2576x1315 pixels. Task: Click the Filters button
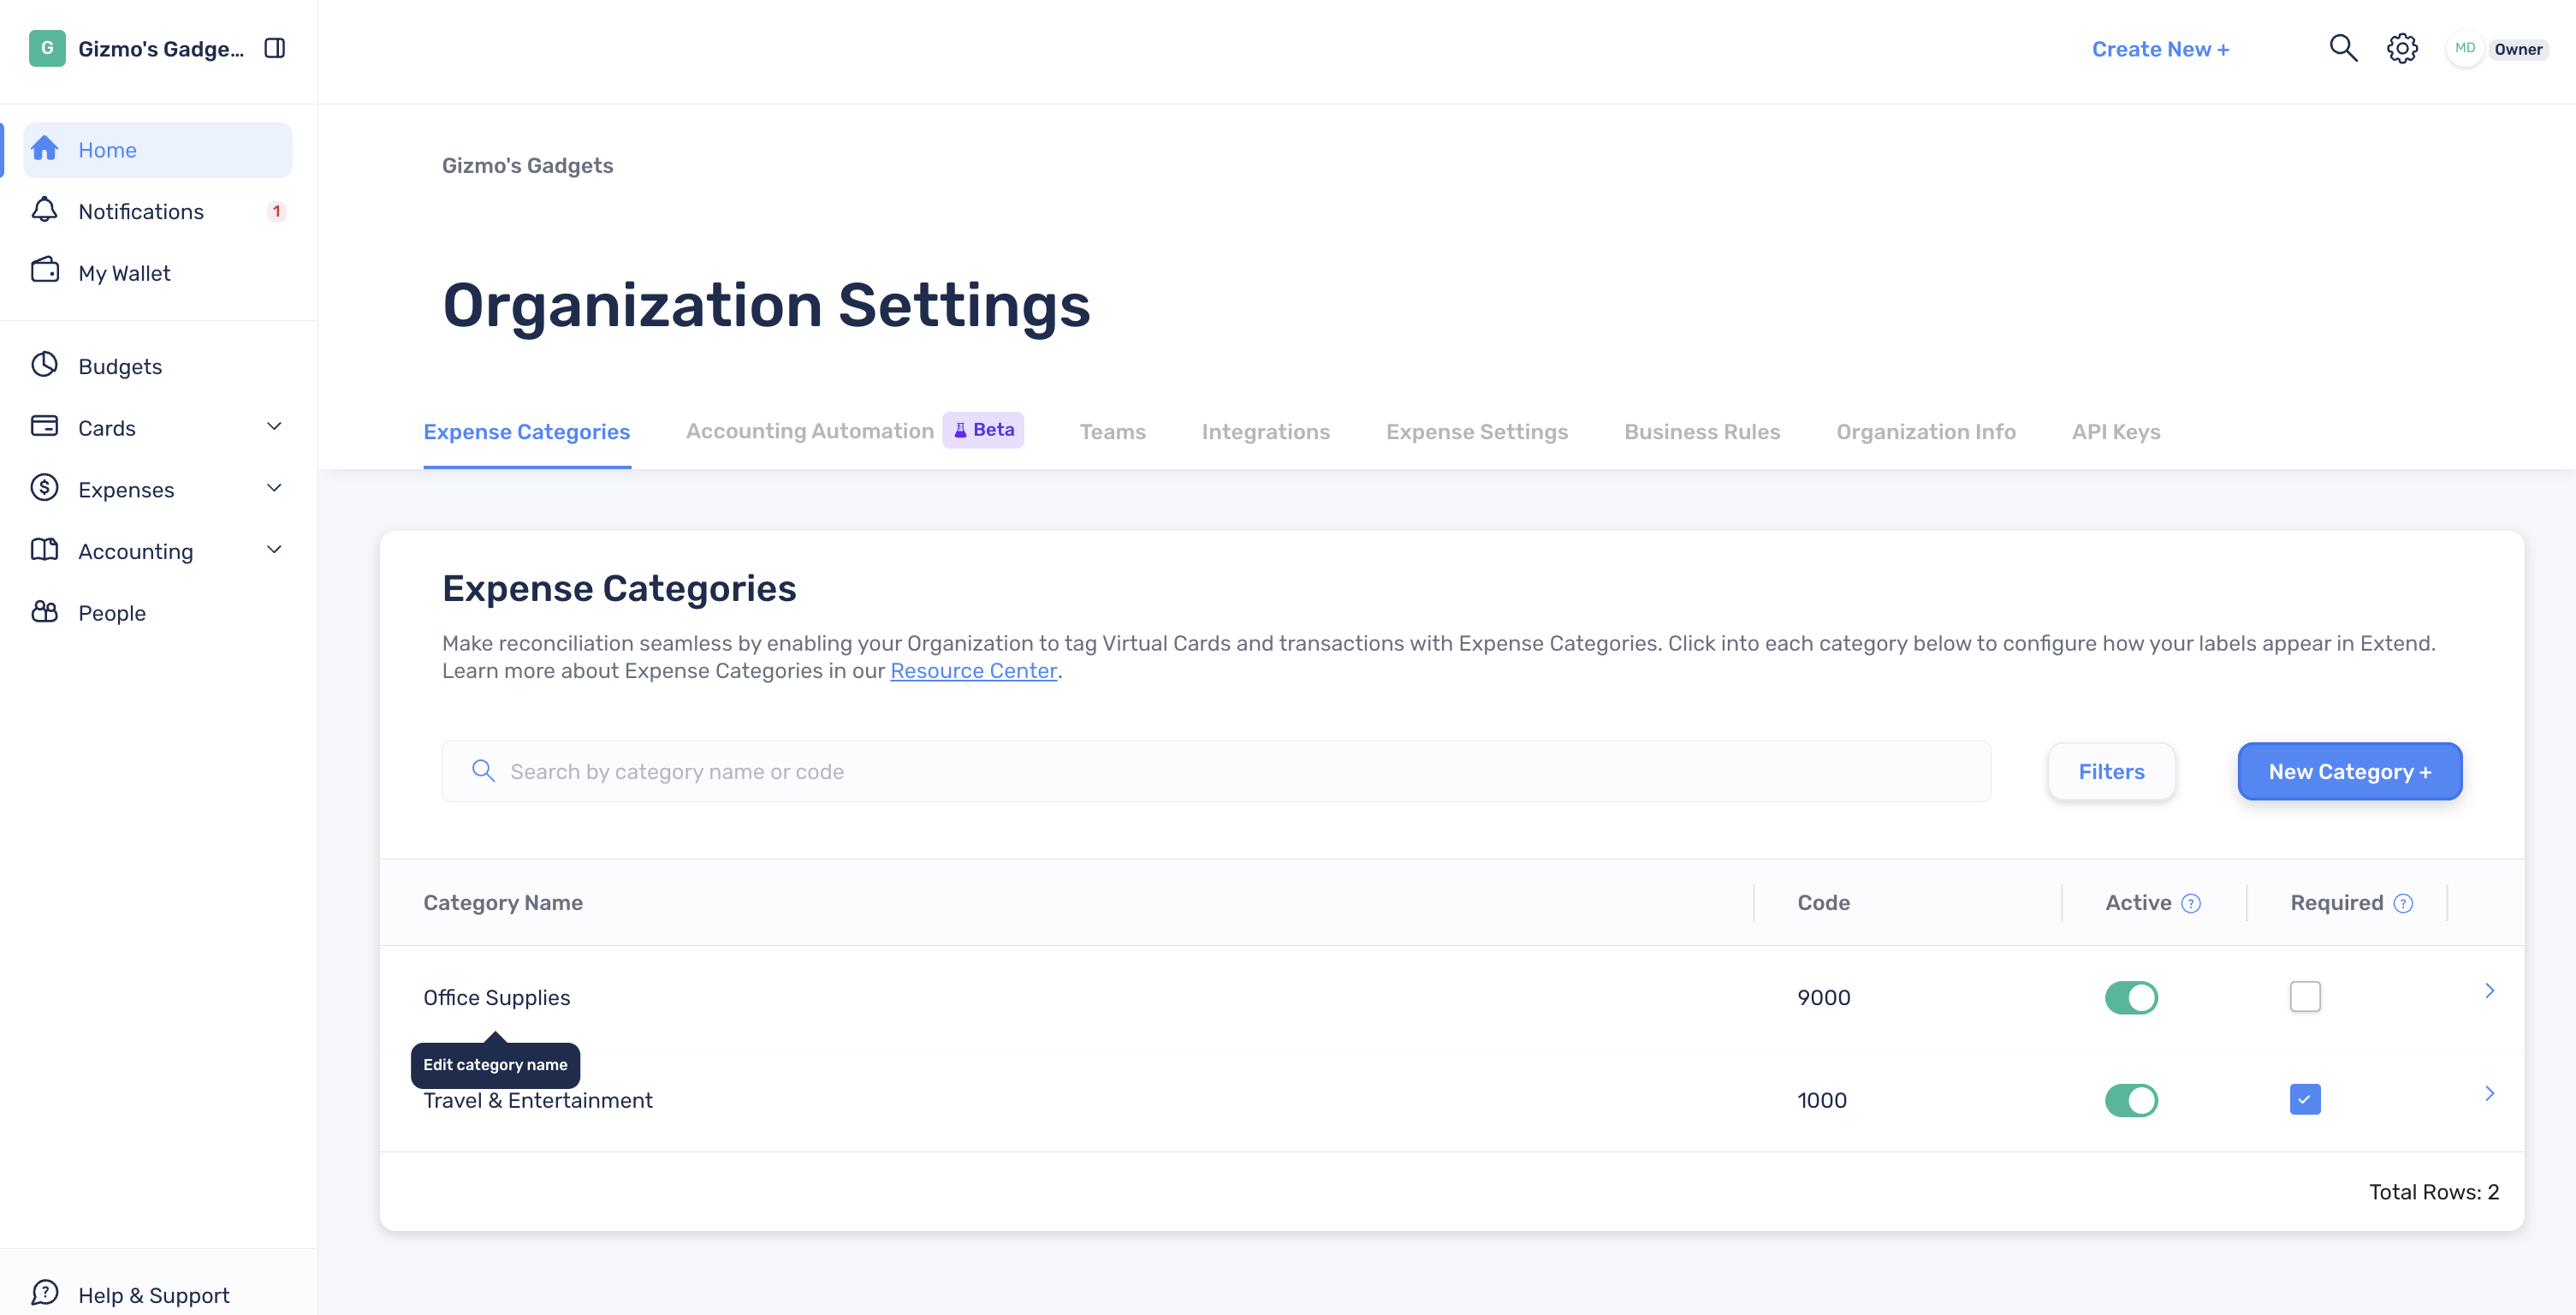pyautogui.click(x=2111, y=771)
